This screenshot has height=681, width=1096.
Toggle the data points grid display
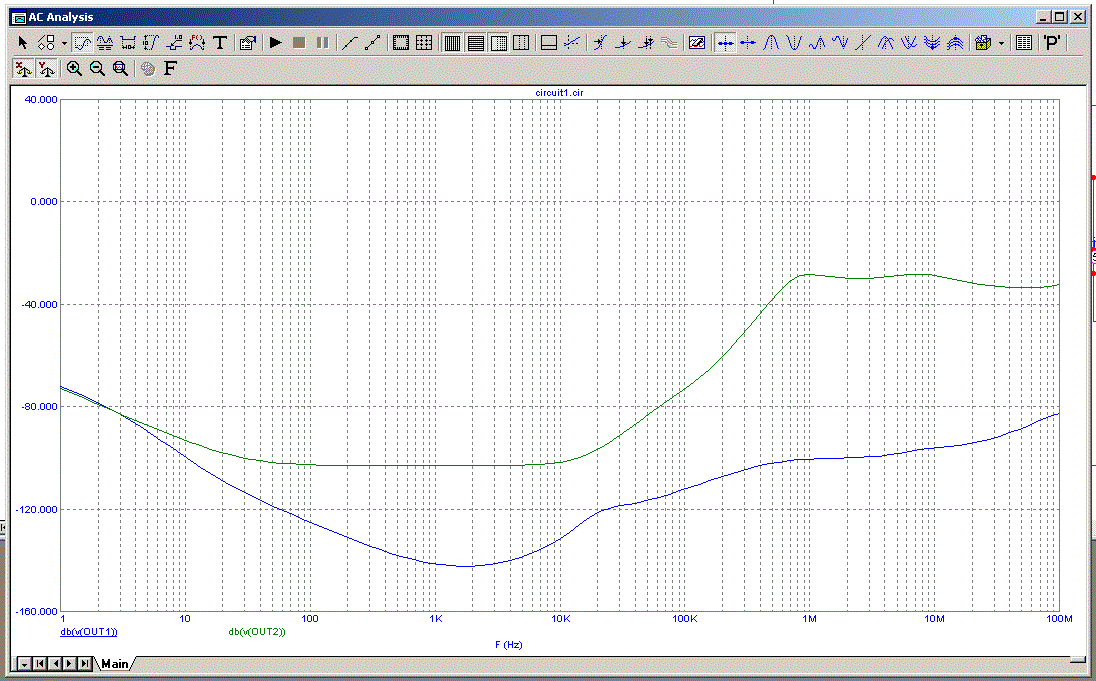424,43
